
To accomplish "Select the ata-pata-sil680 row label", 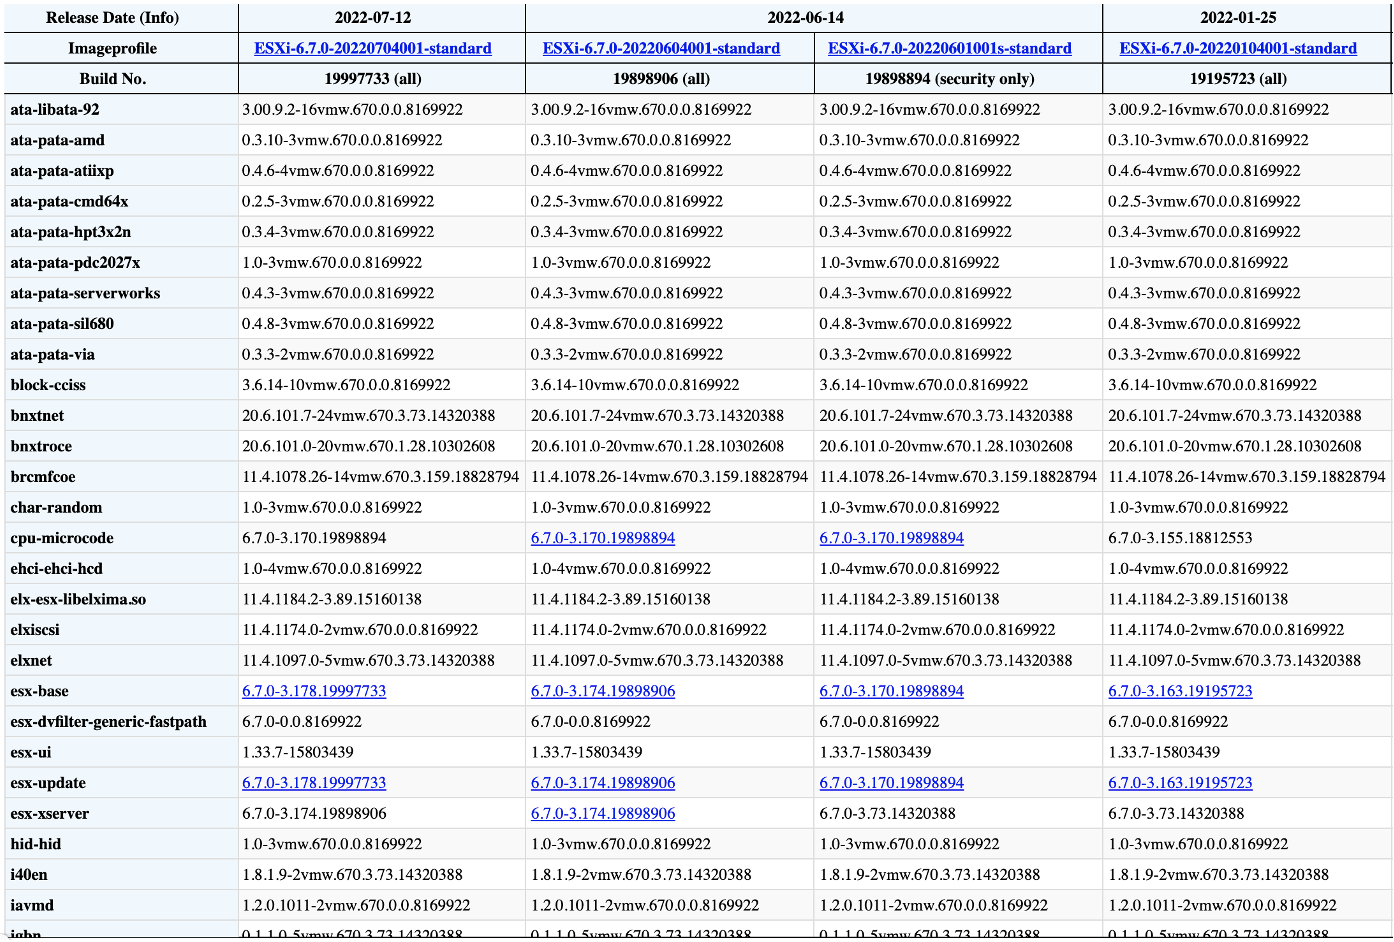I will pos(62,324).
